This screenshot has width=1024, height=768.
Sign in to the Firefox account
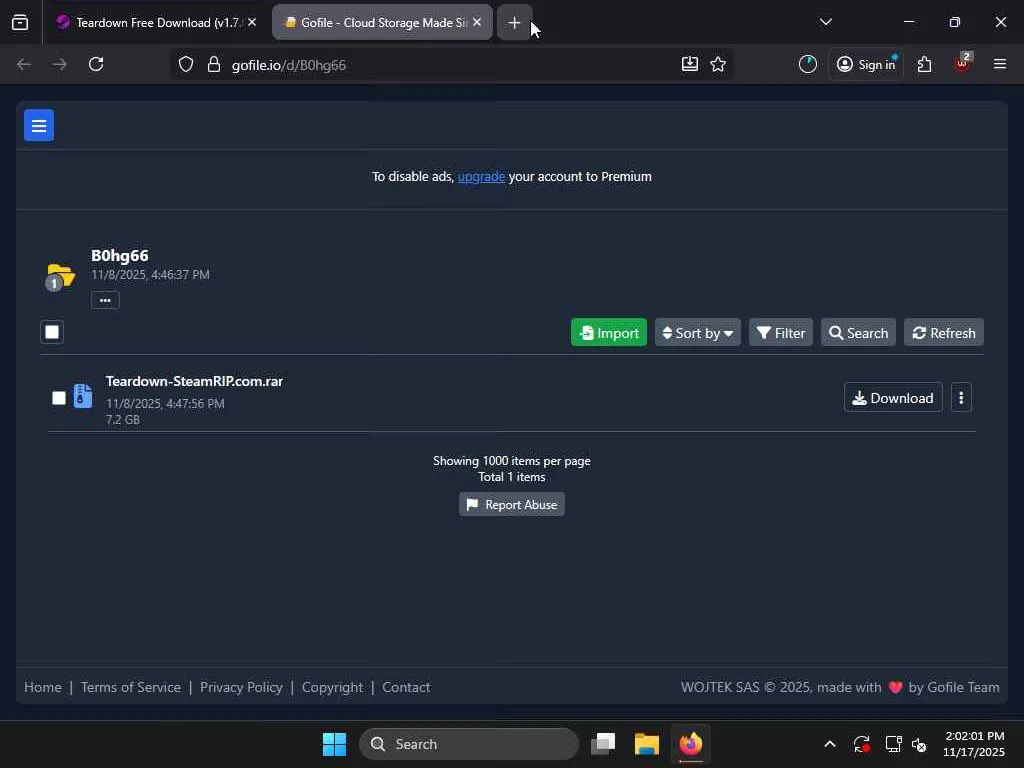pyautogui.click(x=866, y=64)
